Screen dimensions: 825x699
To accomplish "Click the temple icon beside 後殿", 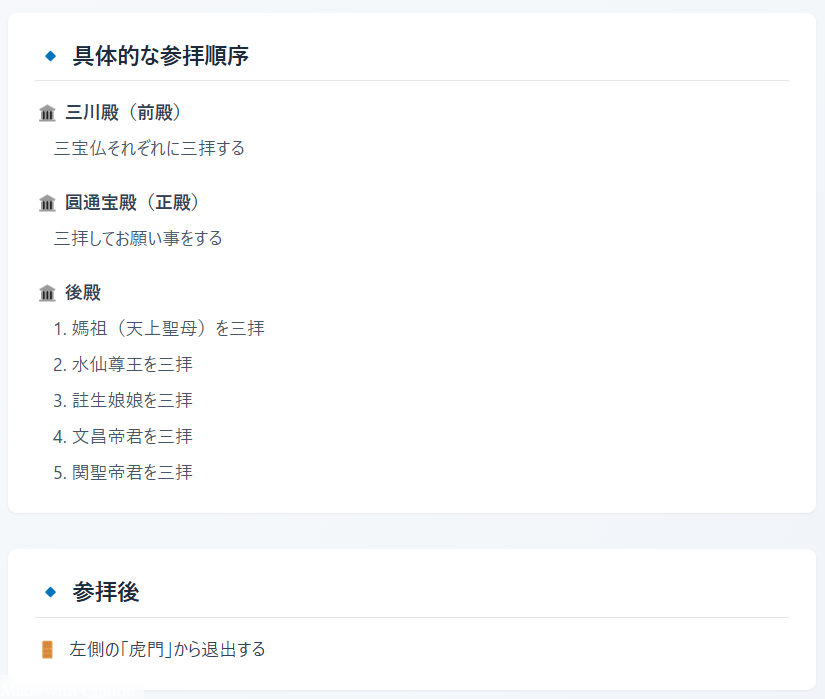I will pyautogui.click(x=47, y=293).
